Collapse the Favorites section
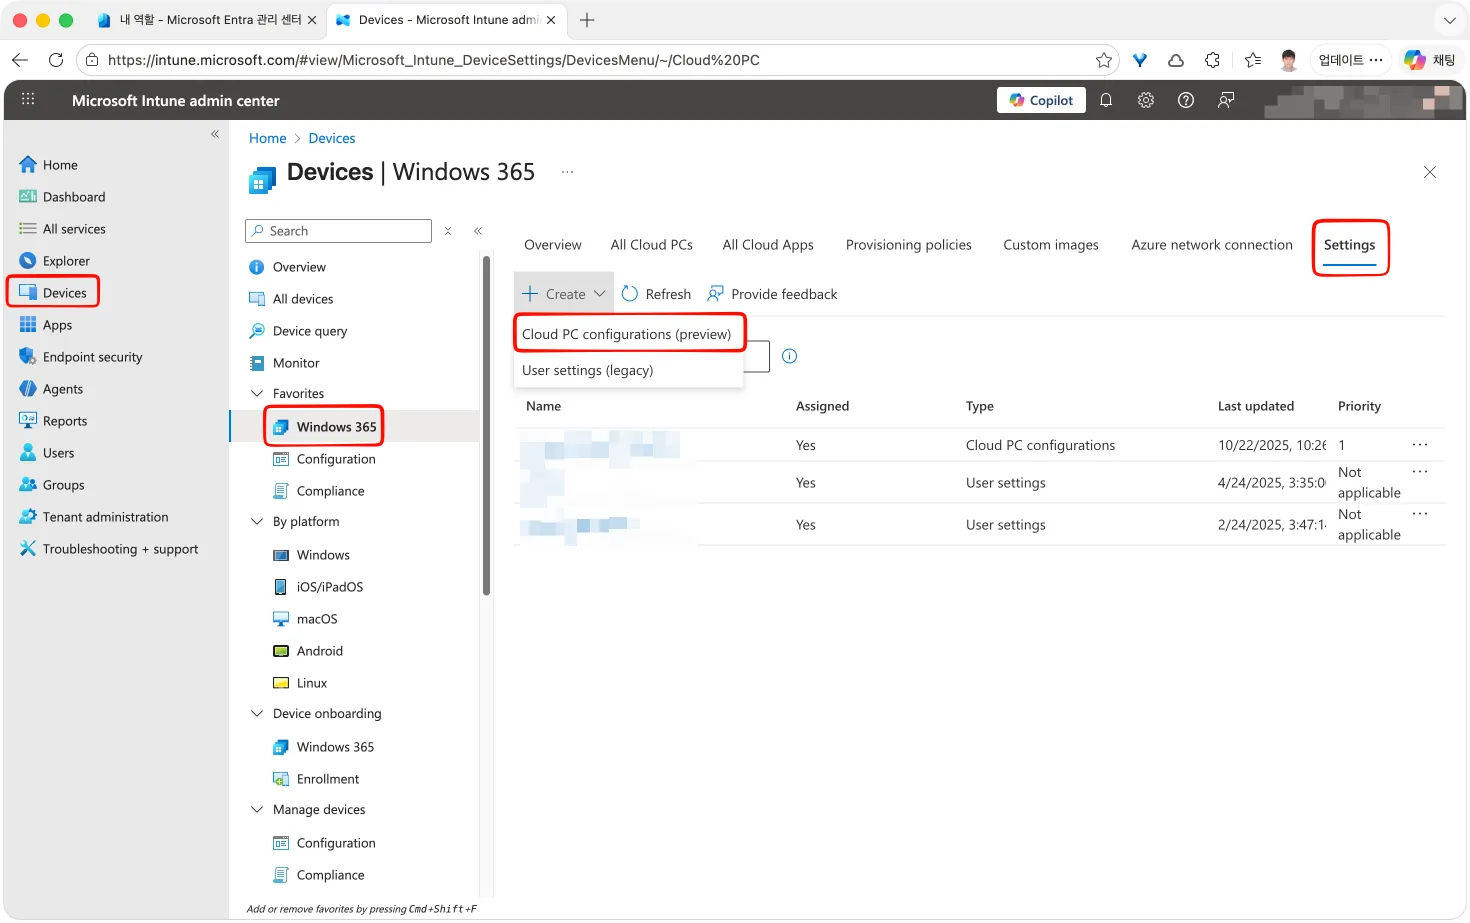 pos(257,394)
